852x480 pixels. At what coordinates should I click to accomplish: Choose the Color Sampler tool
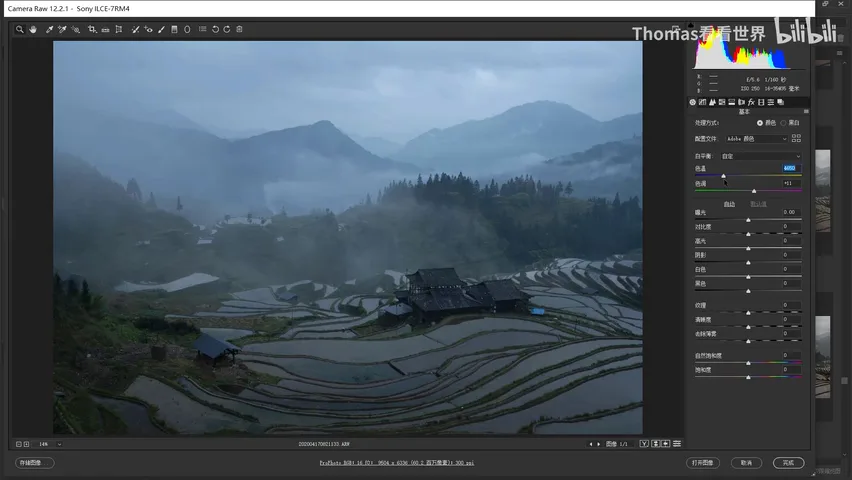coord(62,29)
